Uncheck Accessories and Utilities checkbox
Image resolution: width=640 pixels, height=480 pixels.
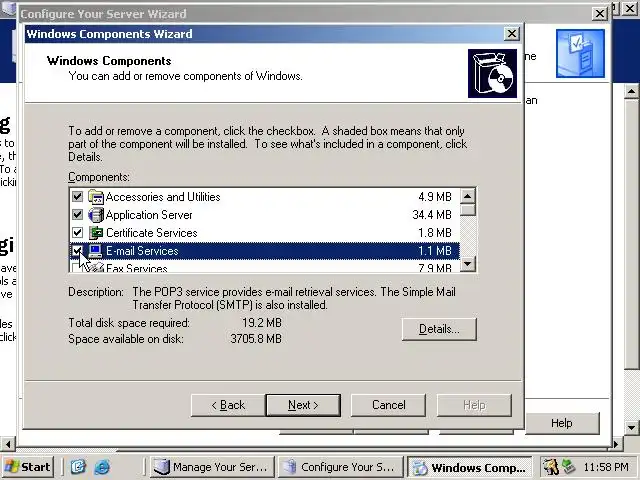point(77,197)
